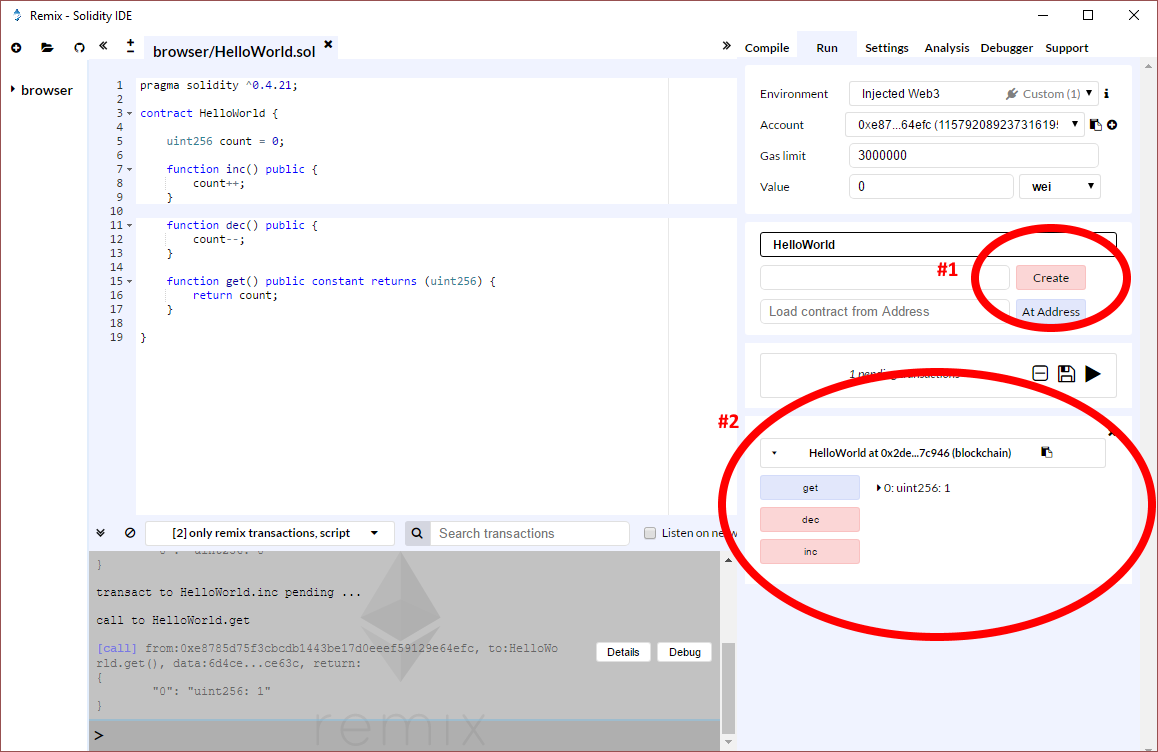
Task: Fold function dec at line 11
Action: pos(130,225)
